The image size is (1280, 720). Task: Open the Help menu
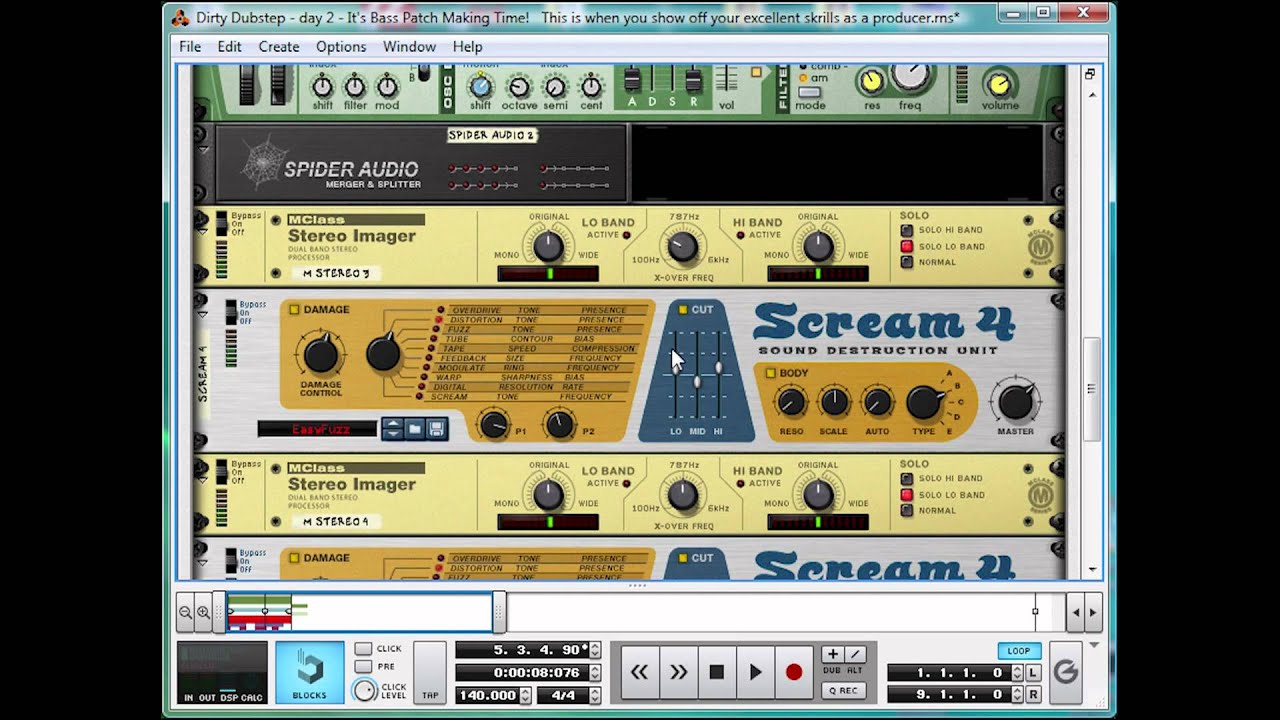467,47
